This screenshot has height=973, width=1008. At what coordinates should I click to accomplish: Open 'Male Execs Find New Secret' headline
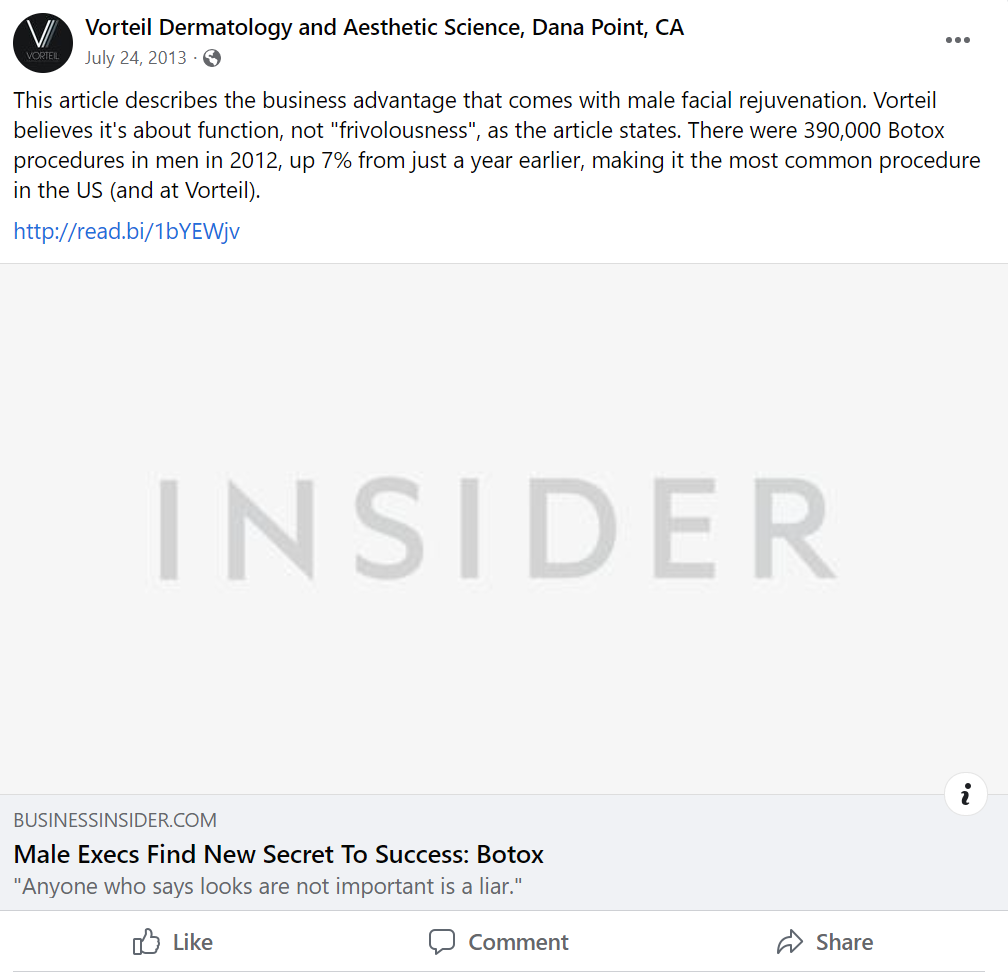pyautogui.click(x=278, y=854)
